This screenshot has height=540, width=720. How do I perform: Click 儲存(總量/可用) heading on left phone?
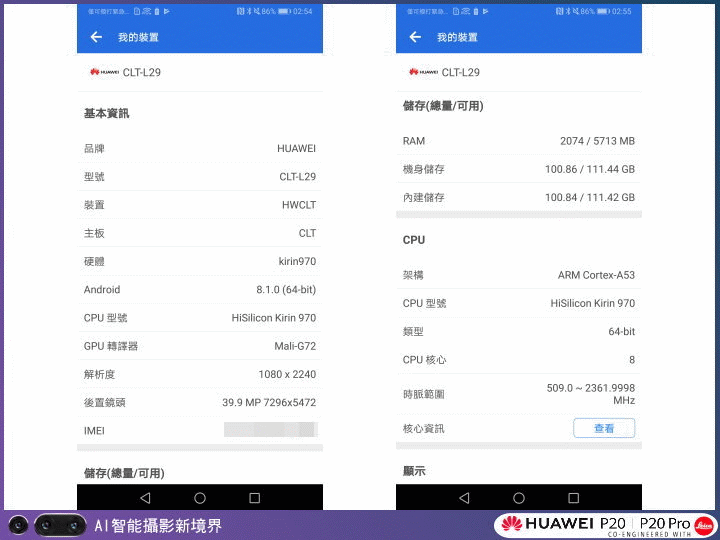[124, 473]
